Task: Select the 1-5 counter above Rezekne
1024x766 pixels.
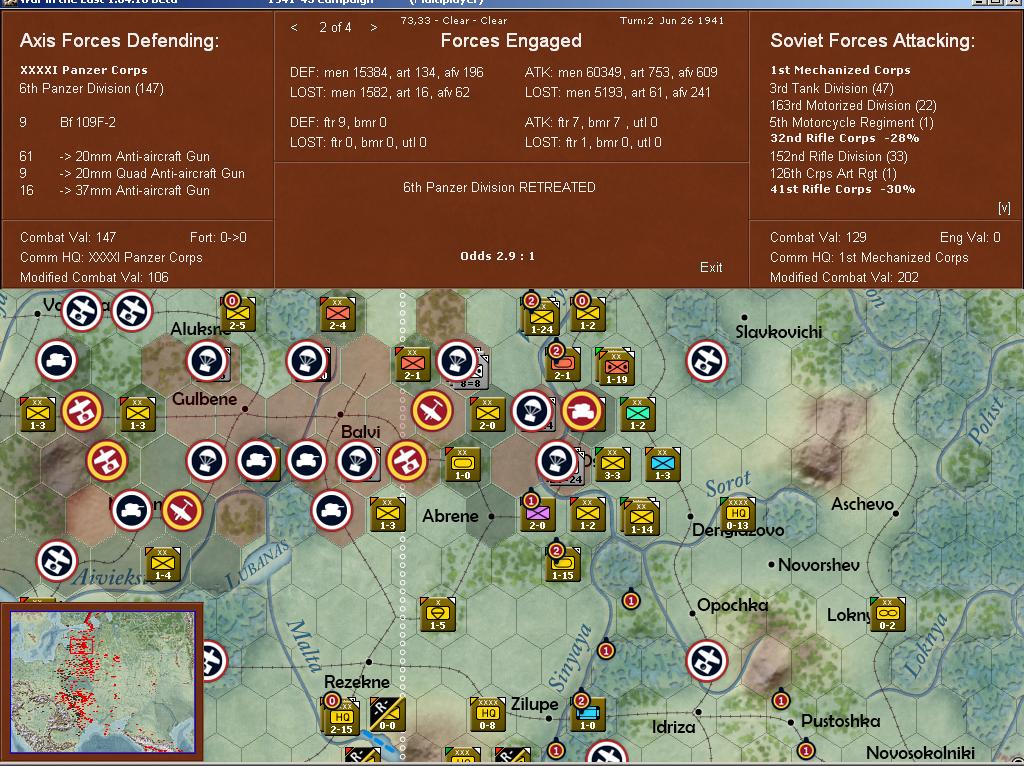Action: tap(438, 614)
